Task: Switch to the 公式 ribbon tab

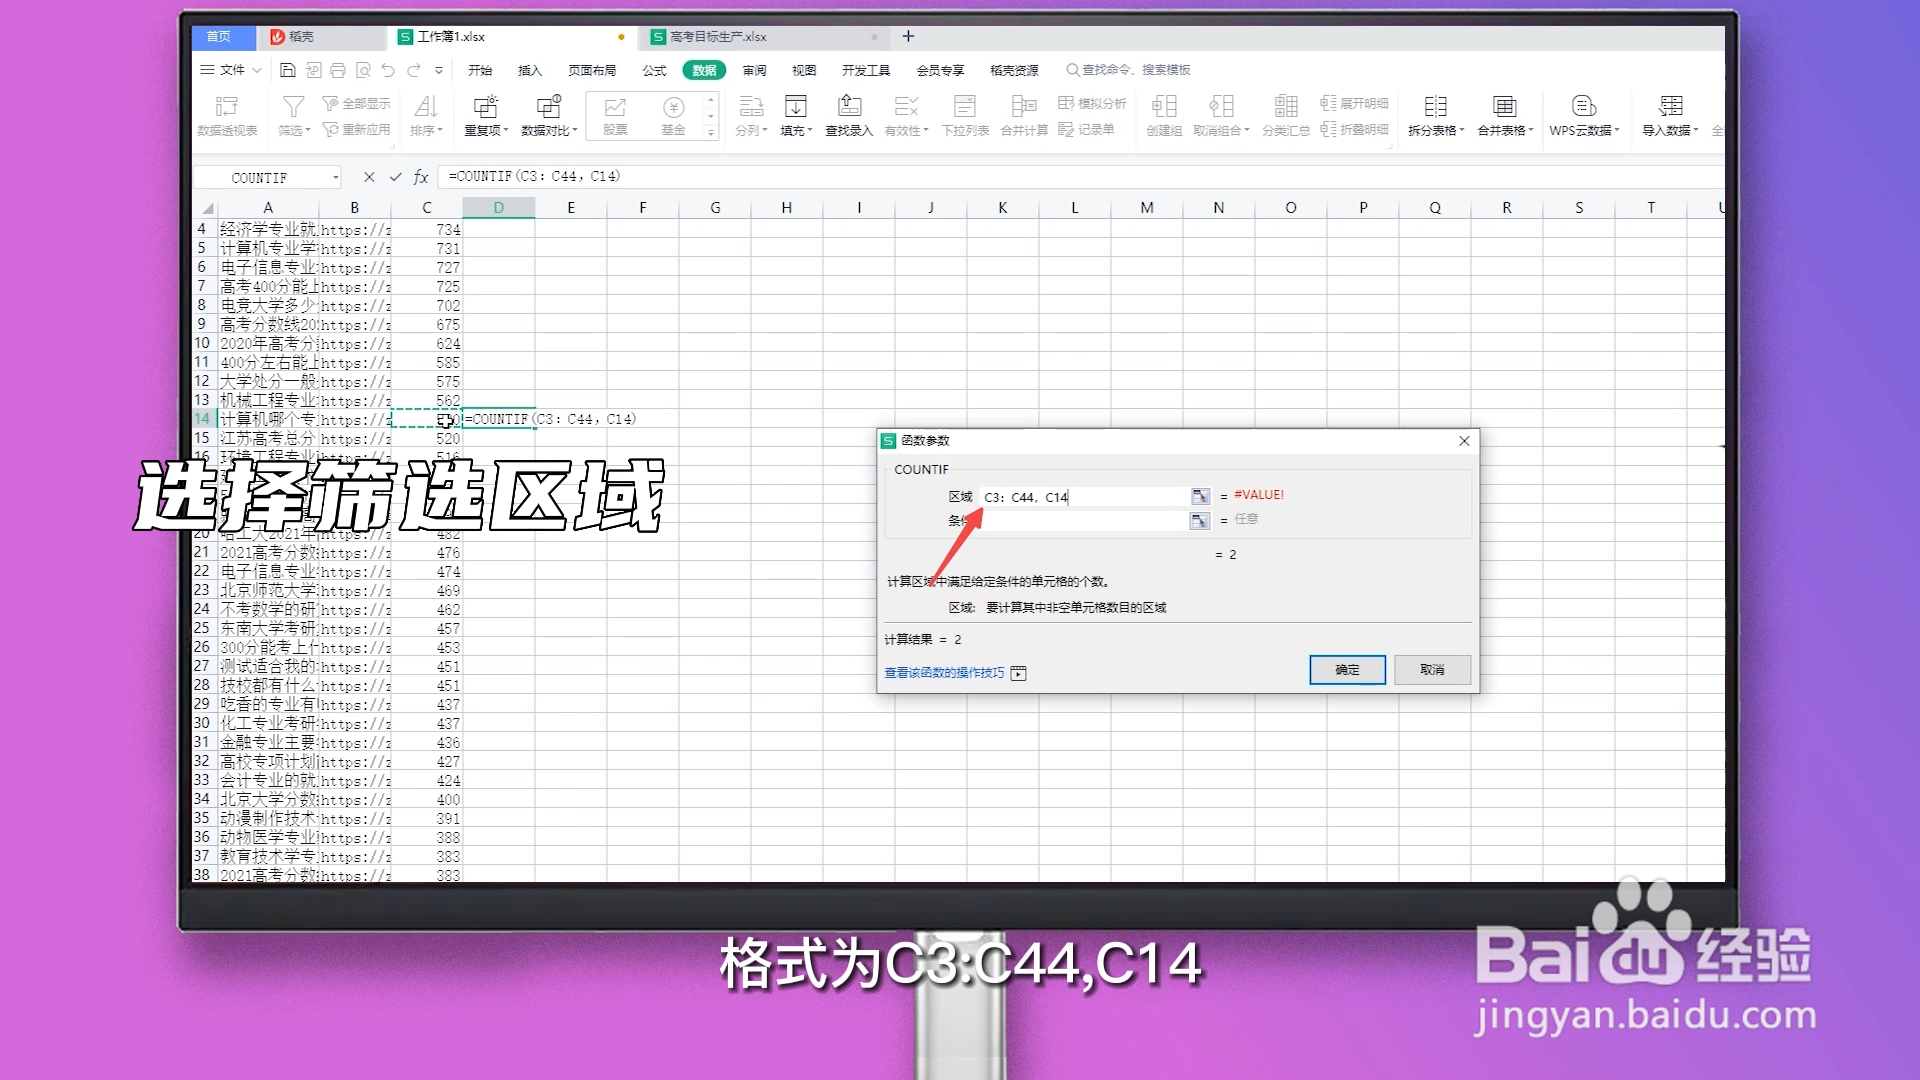Action: coord(654,70)
